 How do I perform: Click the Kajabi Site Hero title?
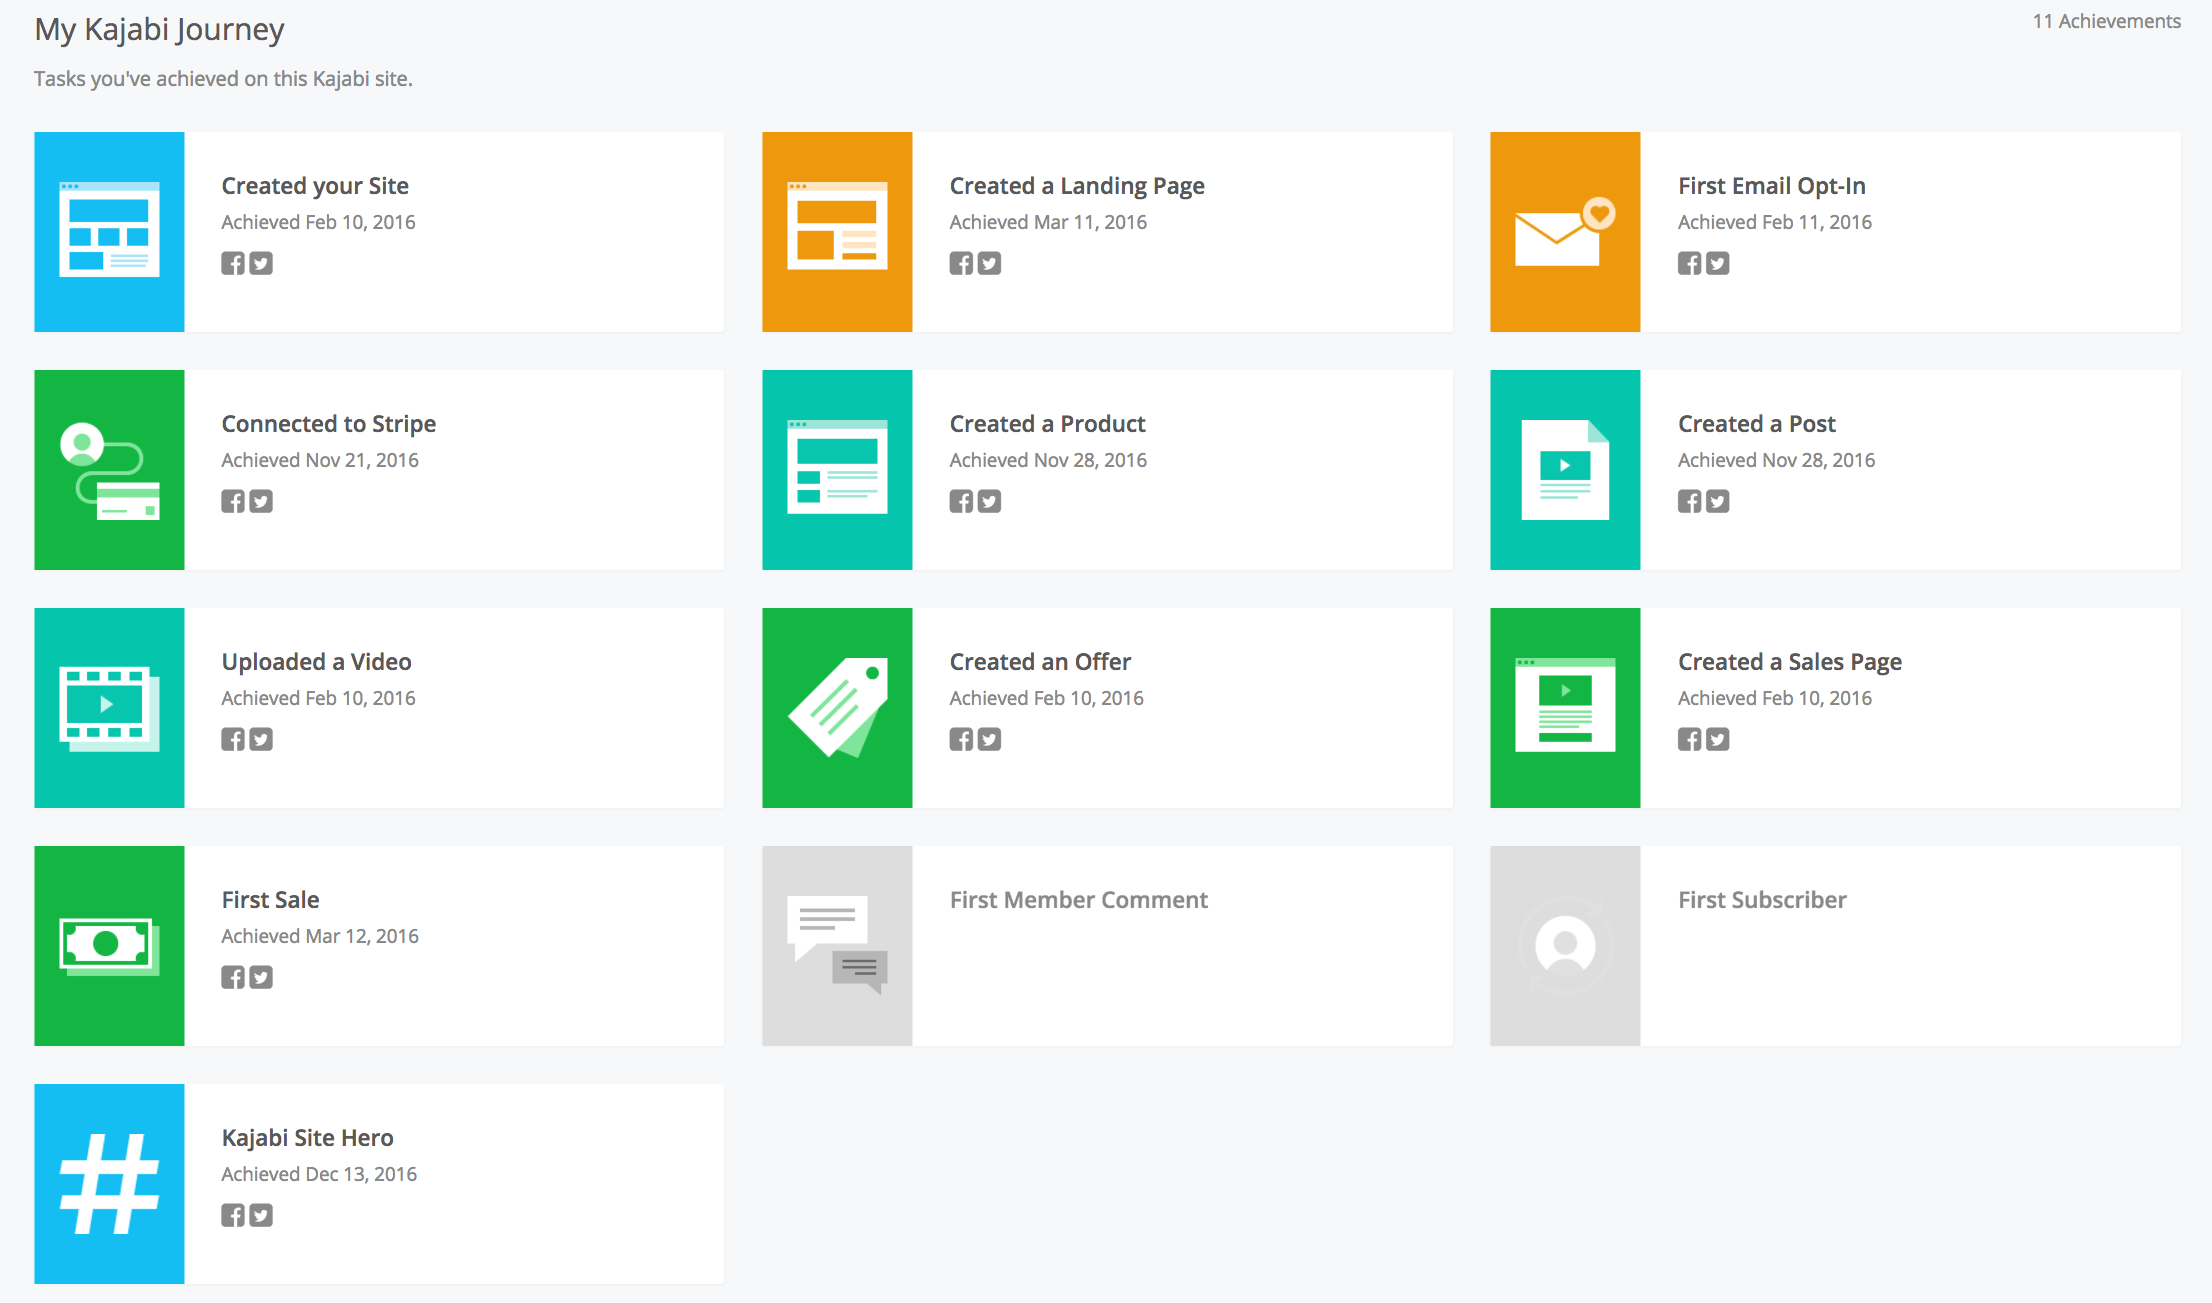[x=307, y=1138]
